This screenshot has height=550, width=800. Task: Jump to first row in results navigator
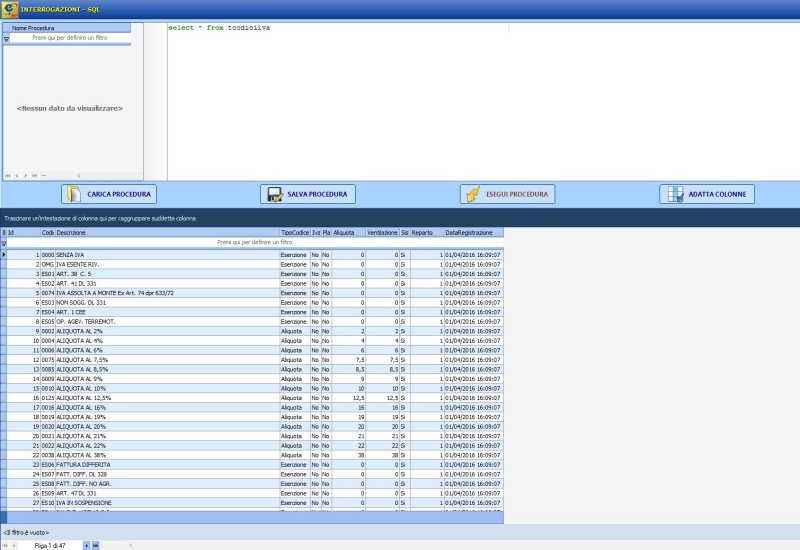pos(6,545)
